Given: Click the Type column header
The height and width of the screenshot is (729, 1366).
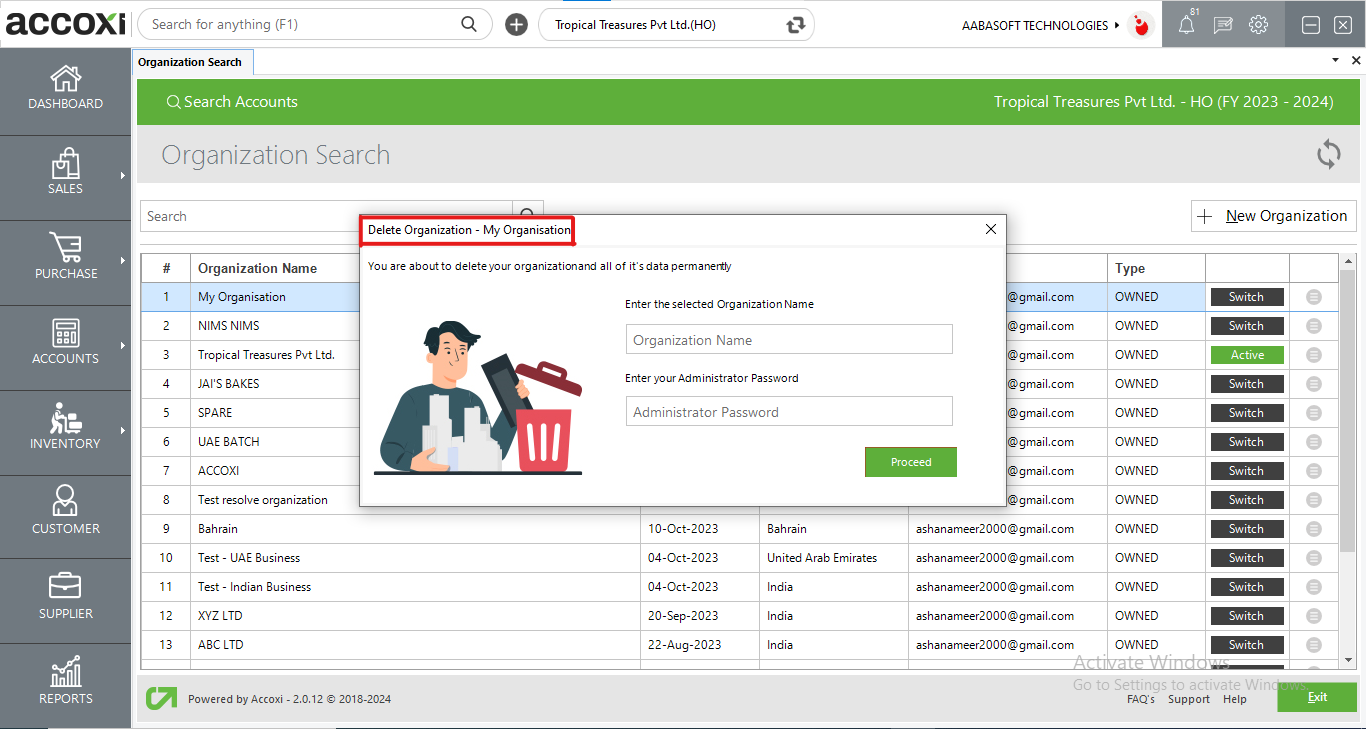Looking at the screenshot, I should [x=1130, y=268].
